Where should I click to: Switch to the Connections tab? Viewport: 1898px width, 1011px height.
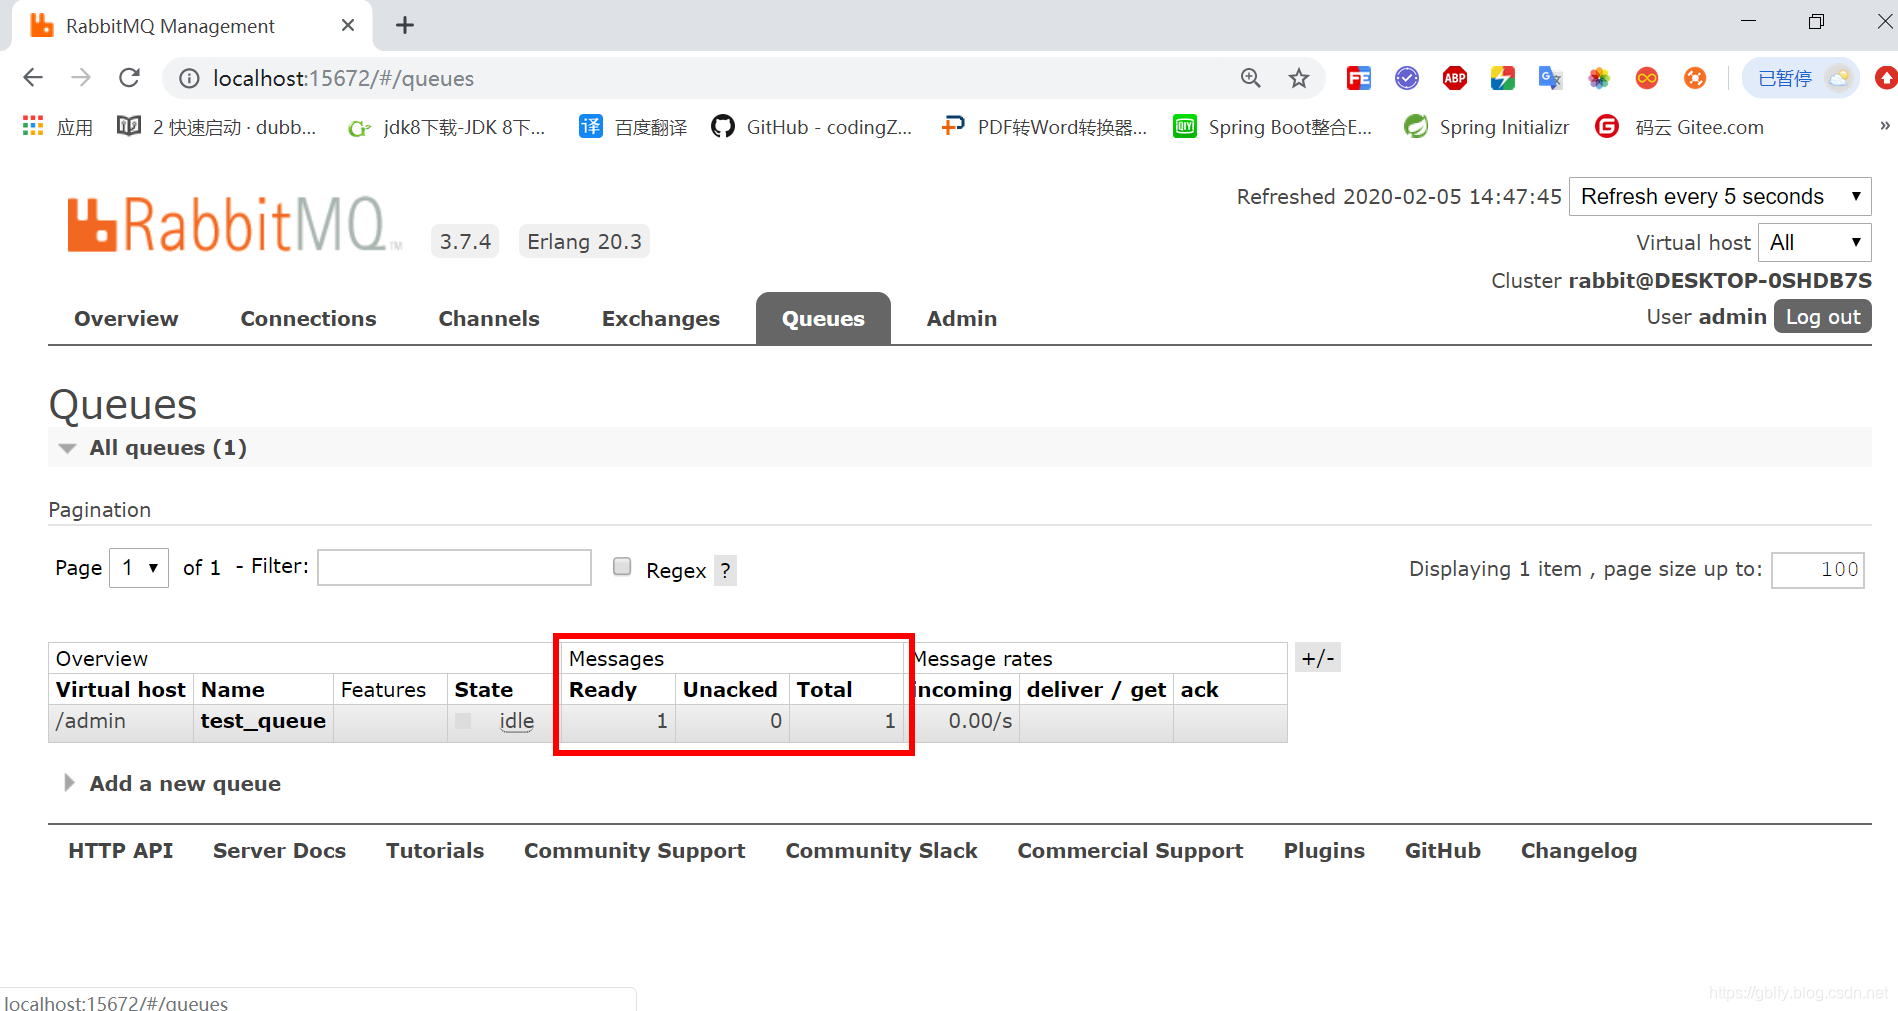pyautogui.click(x=308, y=319)
